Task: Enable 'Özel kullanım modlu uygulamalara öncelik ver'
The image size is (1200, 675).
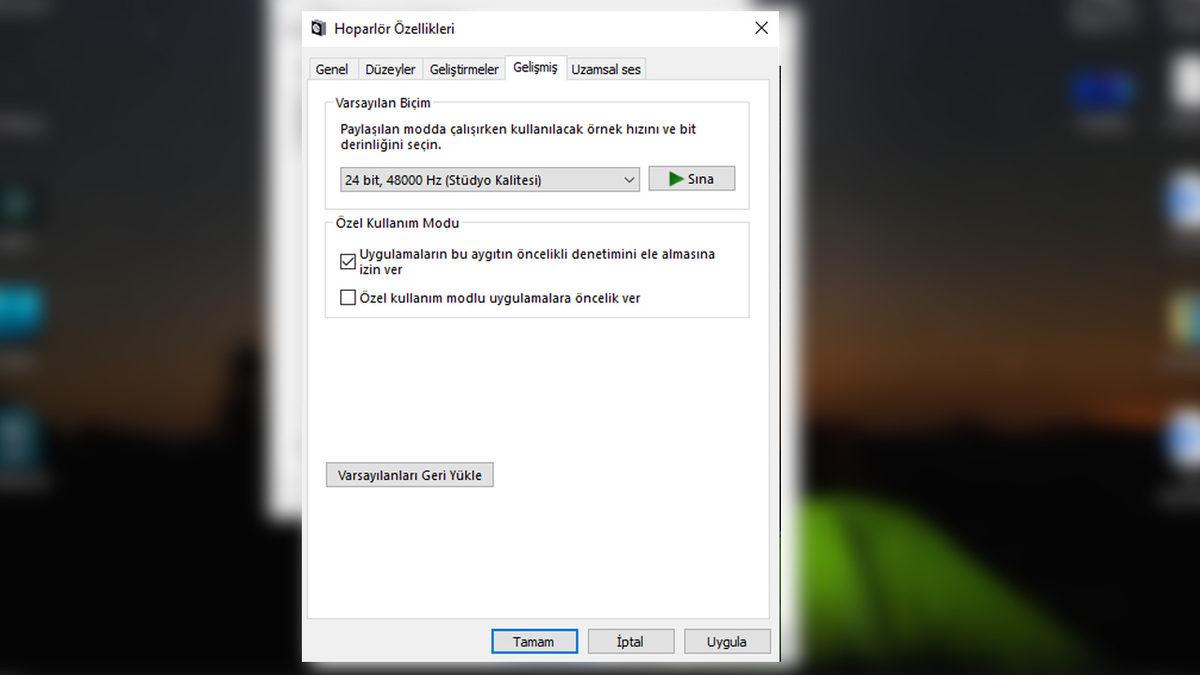Action: pyautogui.click(x=348, y=297)
